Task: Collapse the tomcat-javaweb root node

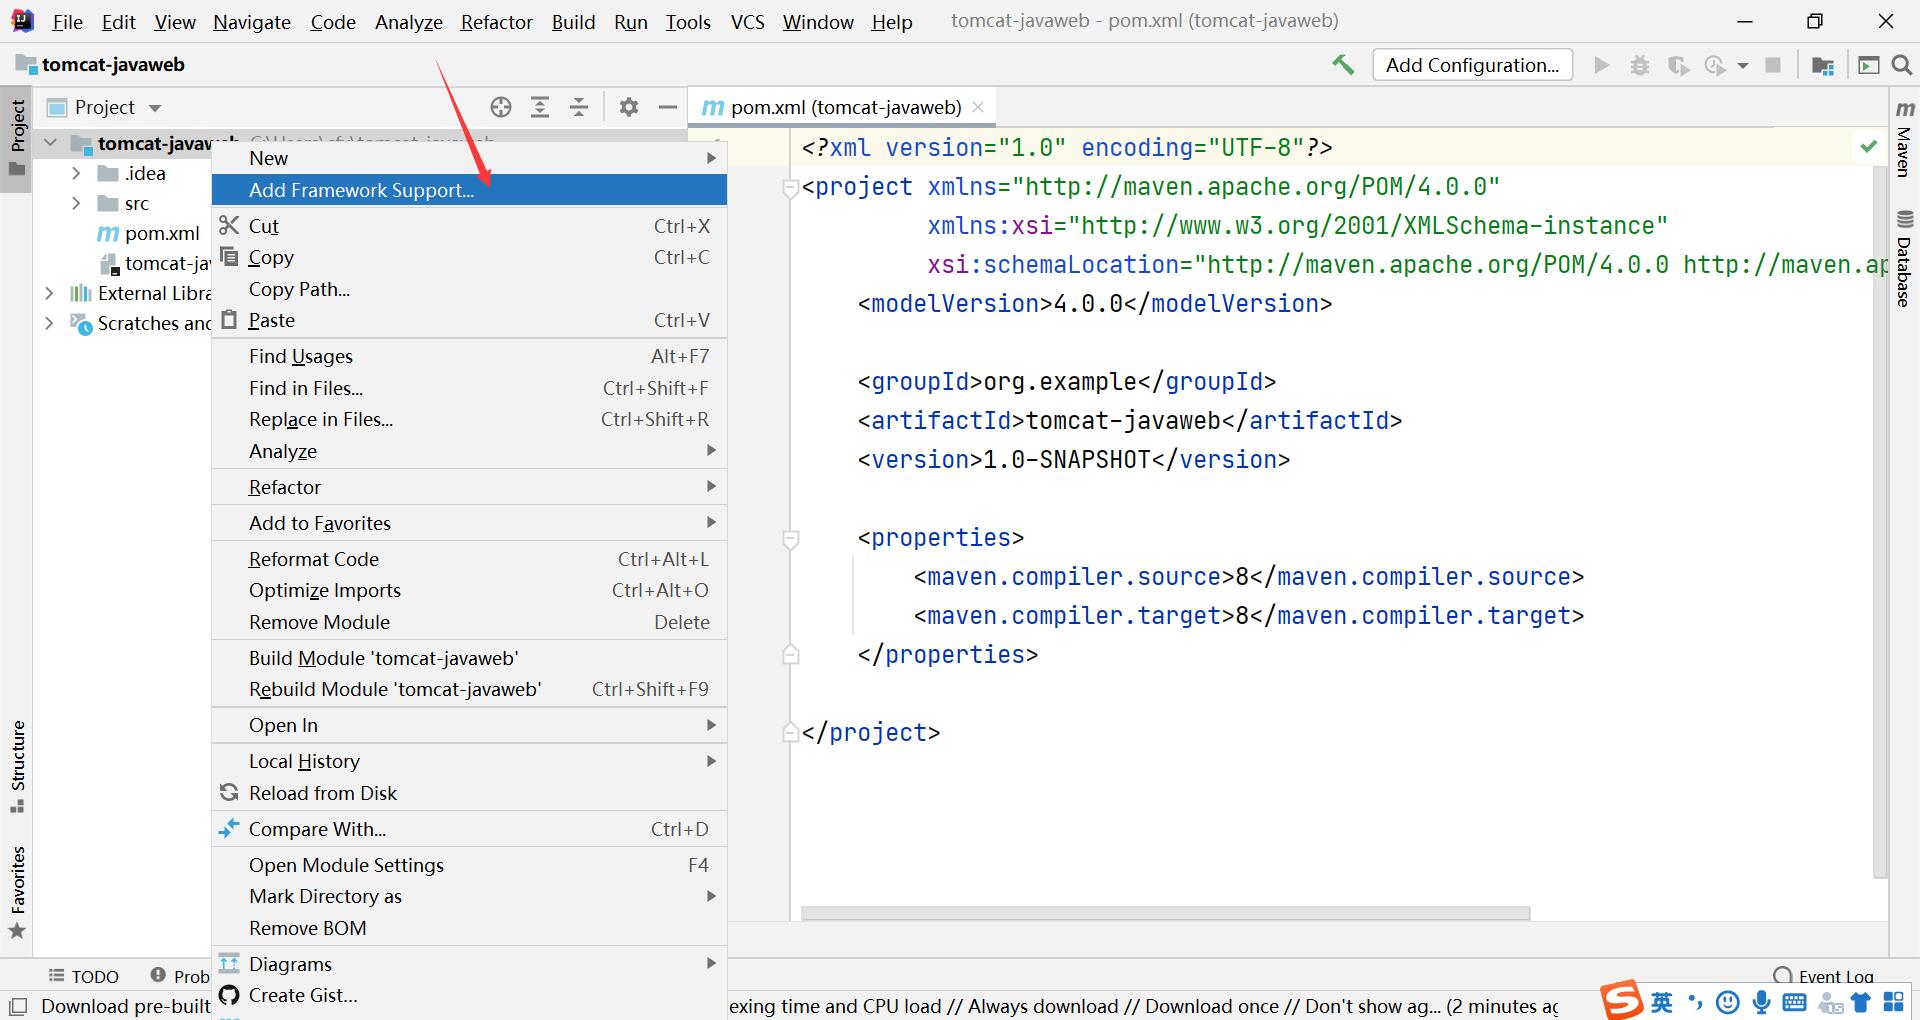Action: coord(50,143)
